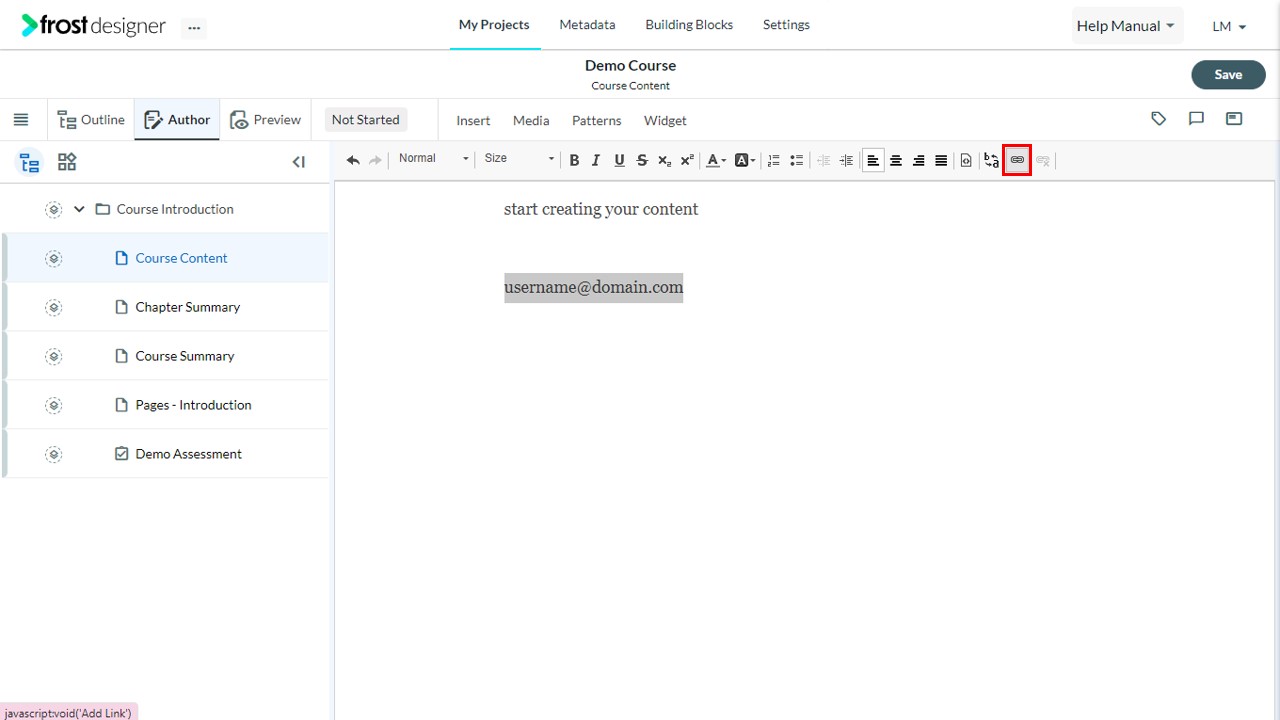The height and width of the screenshot is (720, 1280).
Task: Switch to grid view in sidebar
Action: [x=67, y=162]
